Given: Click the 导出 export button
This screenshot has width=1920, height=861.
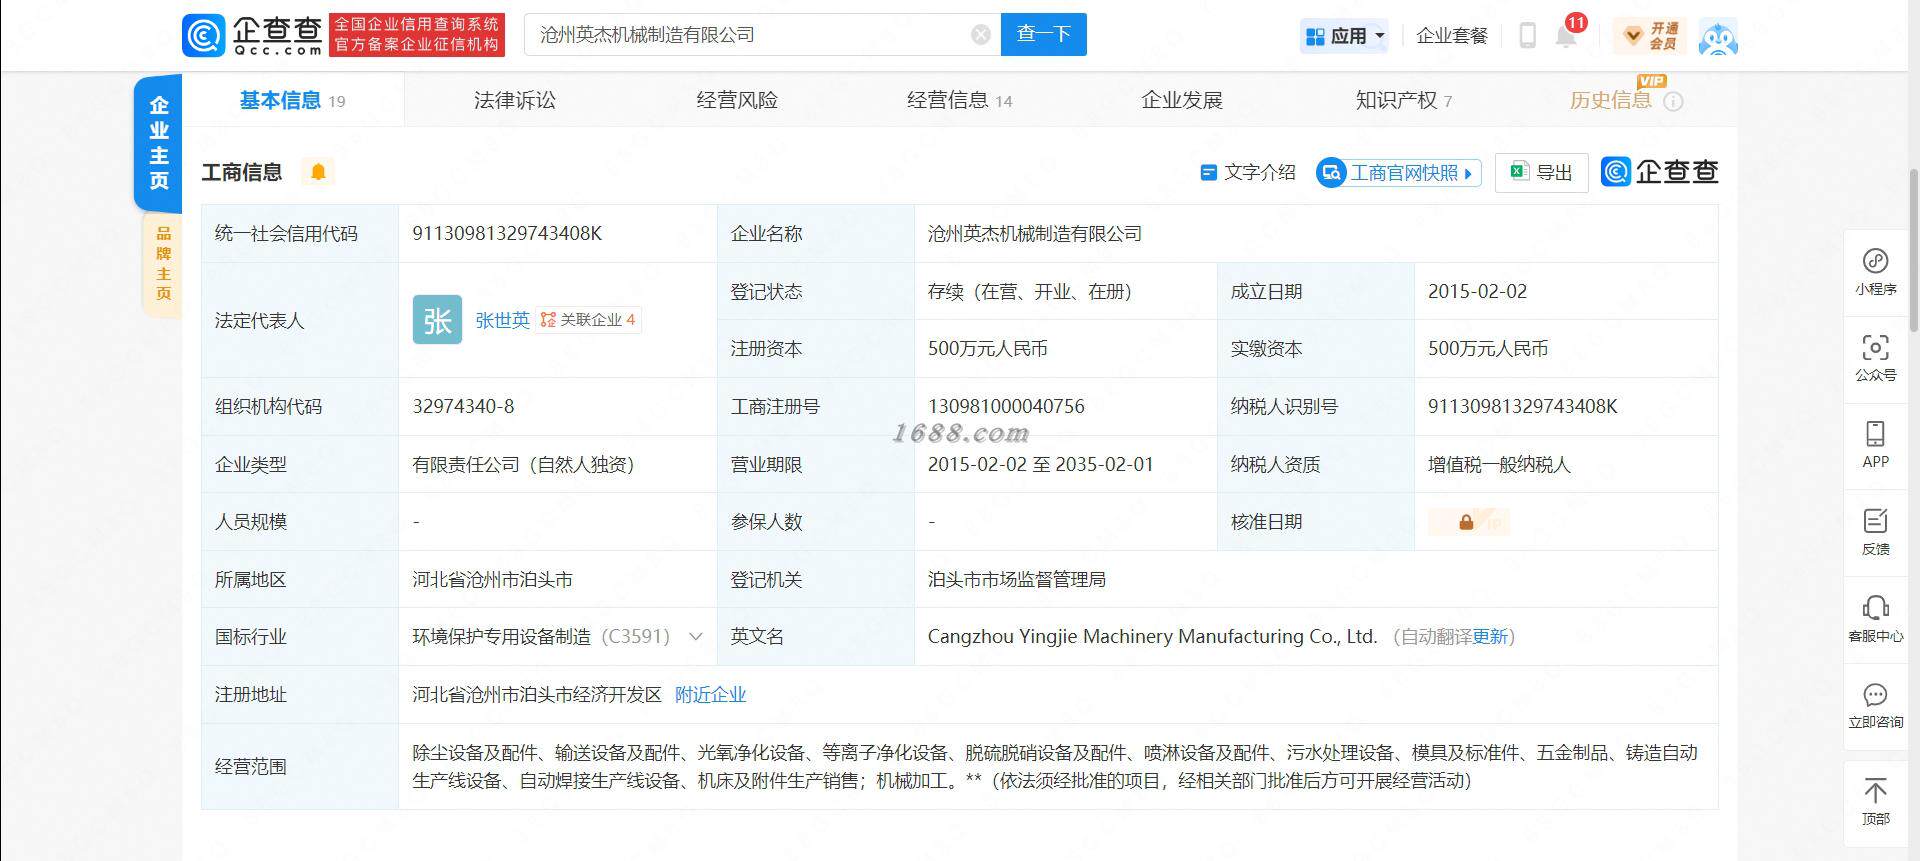Looking at the screenshot, I should (x=1541, y=172).
